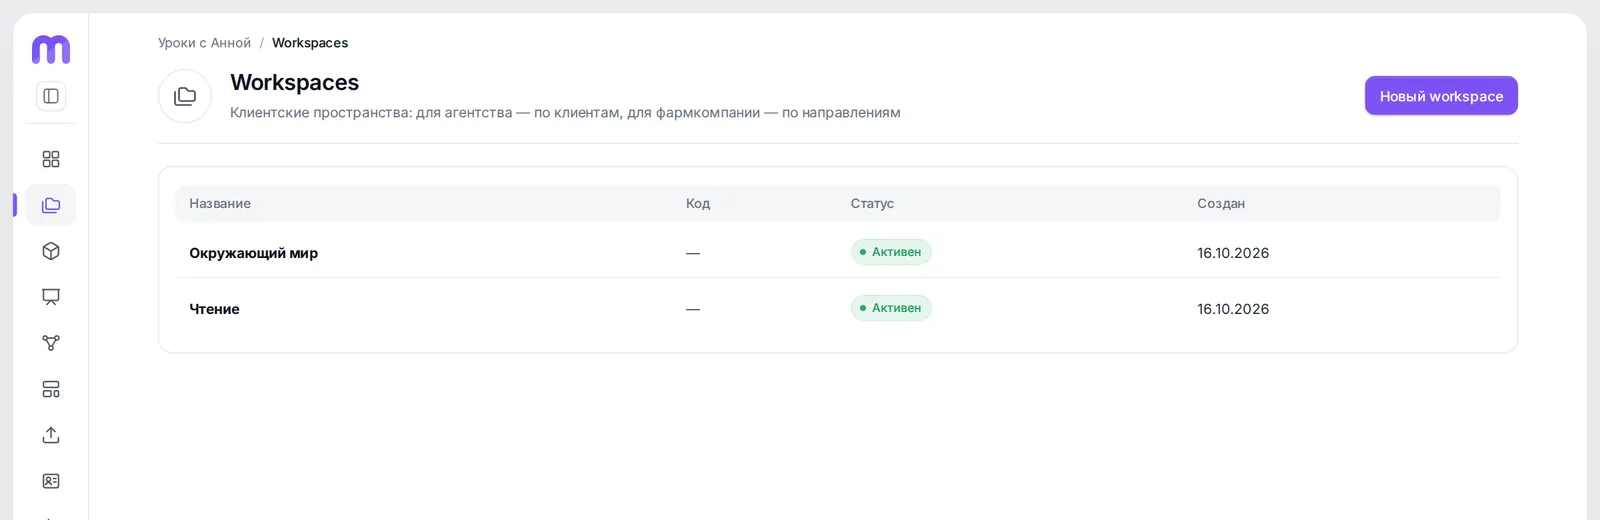The image size is (1600, 520).
Task: Click the Клиентские пространства description text
Action: (565, 112)
